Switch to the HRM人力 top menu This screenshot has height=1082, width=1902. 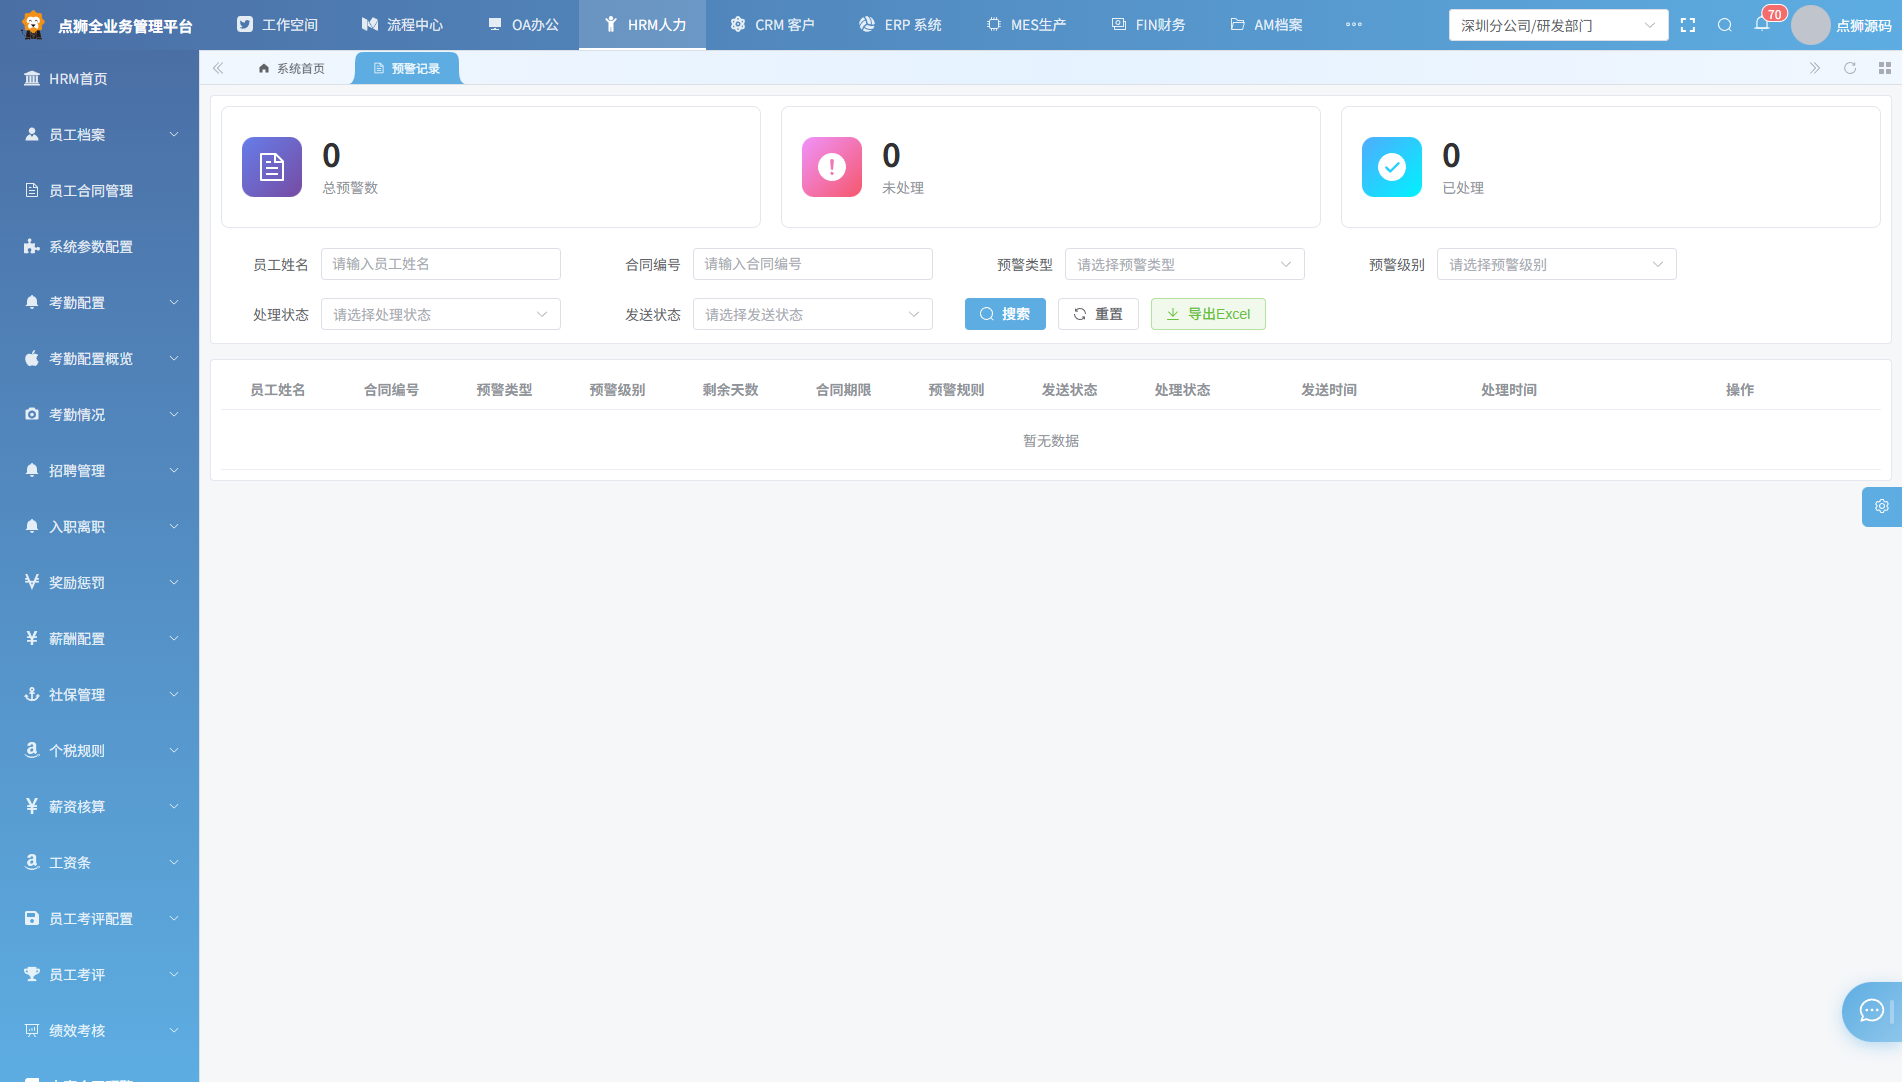[x=643, y=25]
